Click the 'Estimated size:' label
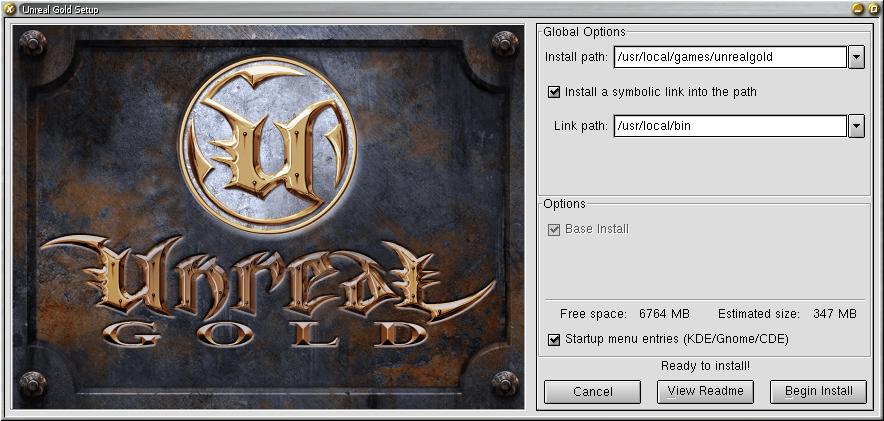Image resolution: width=884 pixels, height=421 pixels. click(758, 314)
